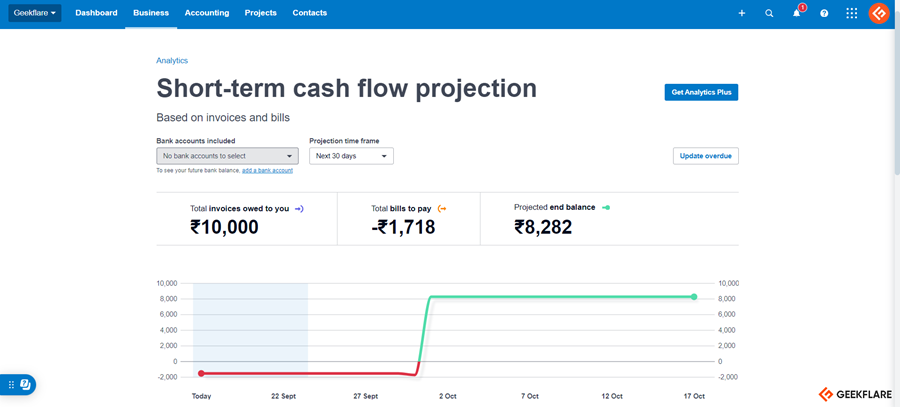Click the invoices owed arrow icon
Viewport: 900px width, 407px height.
299,209
